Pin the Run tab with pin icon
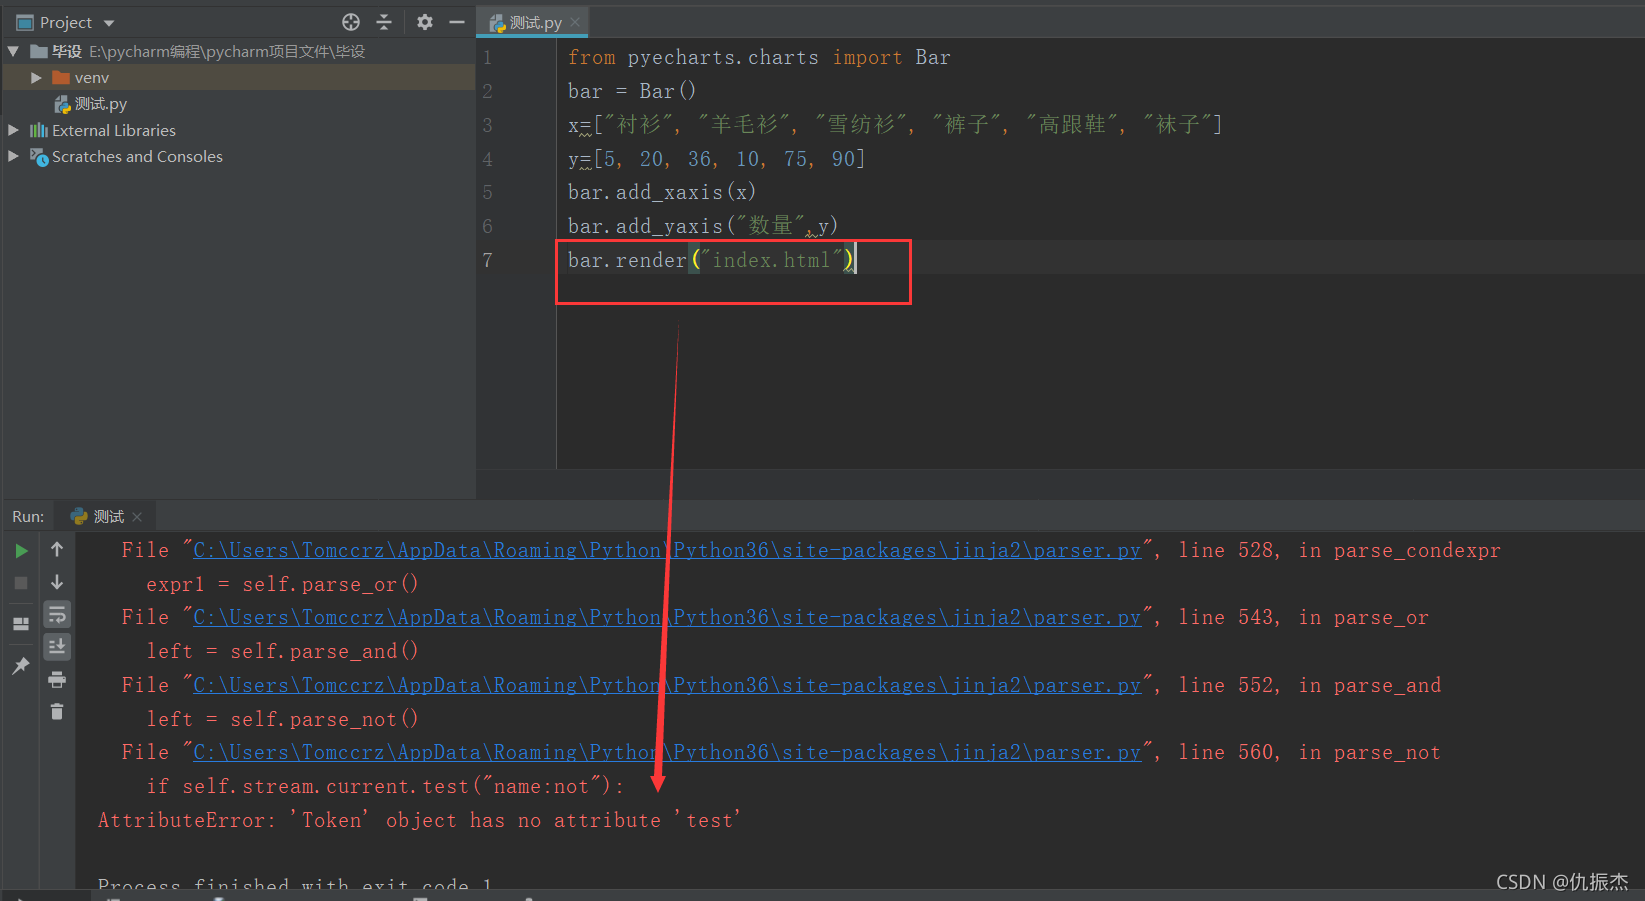1645x901 pixels. tap(21, 666)
